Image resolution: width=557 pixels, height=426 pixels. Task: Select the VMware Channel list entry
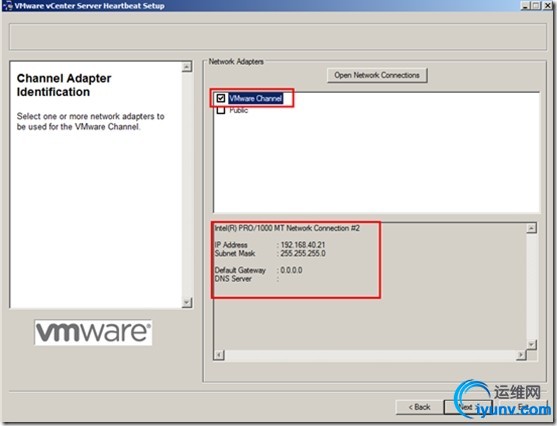pyautogui.click(x=255, y=98)
